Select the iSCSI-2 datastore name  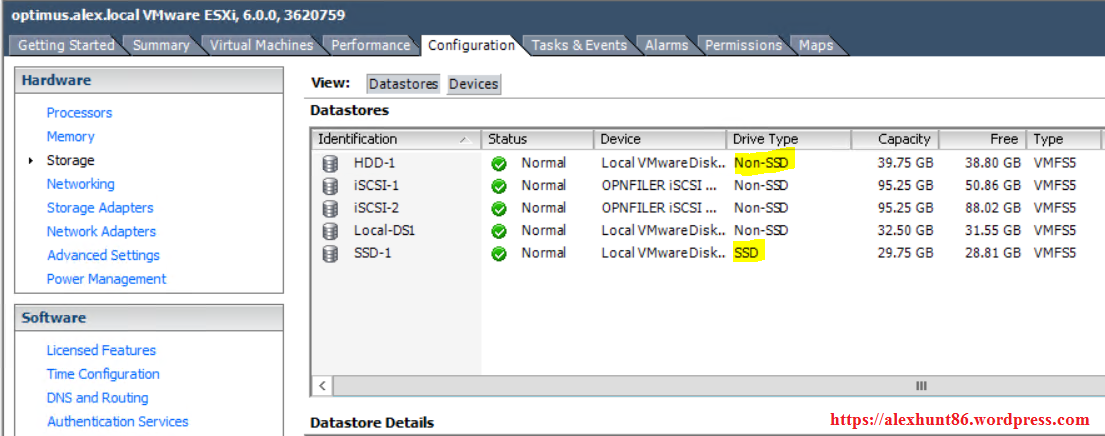(x=378, y=208)
